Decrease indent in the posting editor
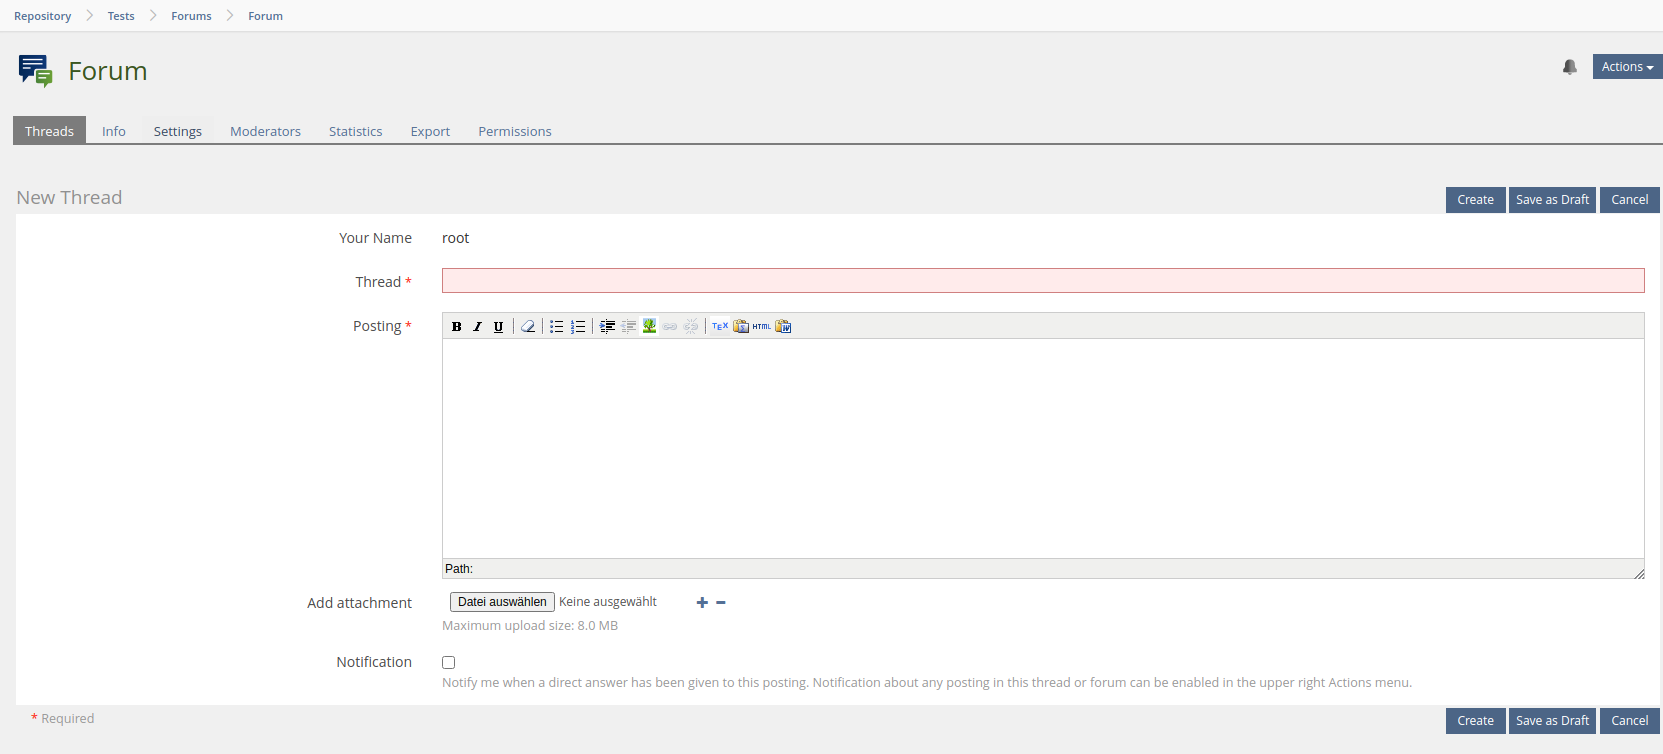Screen dimensions: 1663x754 pyautogui.click(x=628, y=327)
